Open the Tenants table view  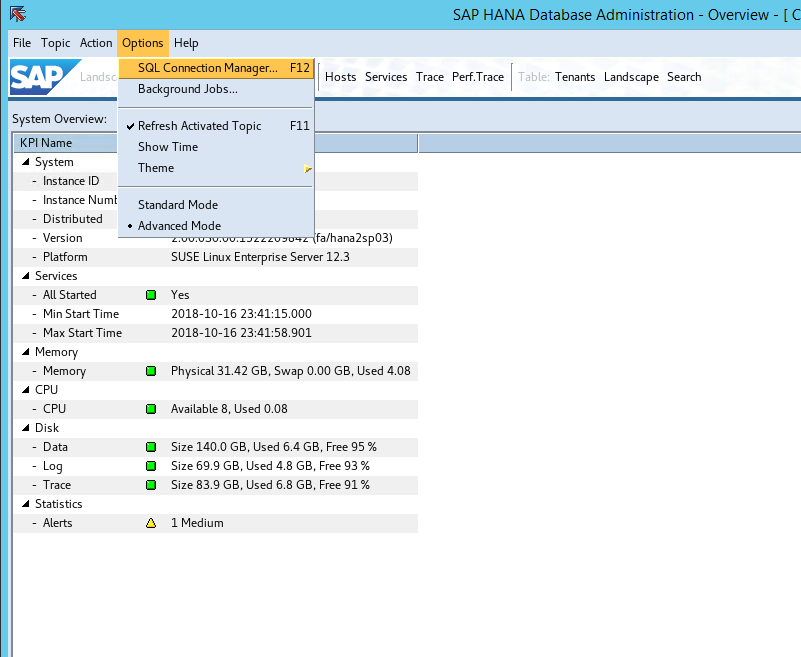tap(575, 77)
